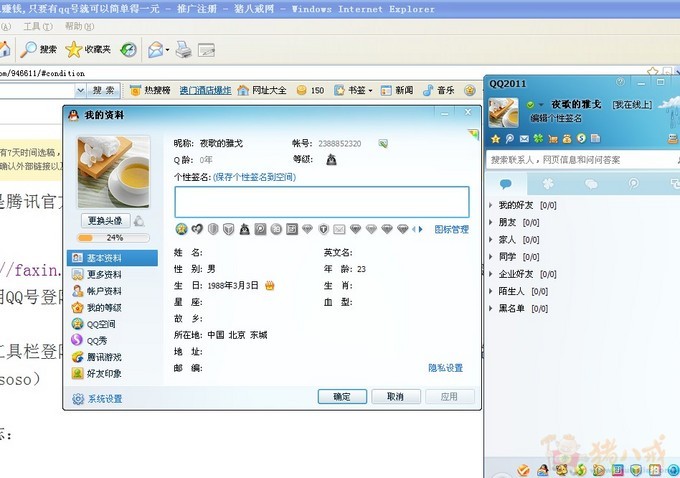
Task: Open 澳门酒店爆炸 link in toolbar
Action: pyautogui.click(x=205, y=90)
